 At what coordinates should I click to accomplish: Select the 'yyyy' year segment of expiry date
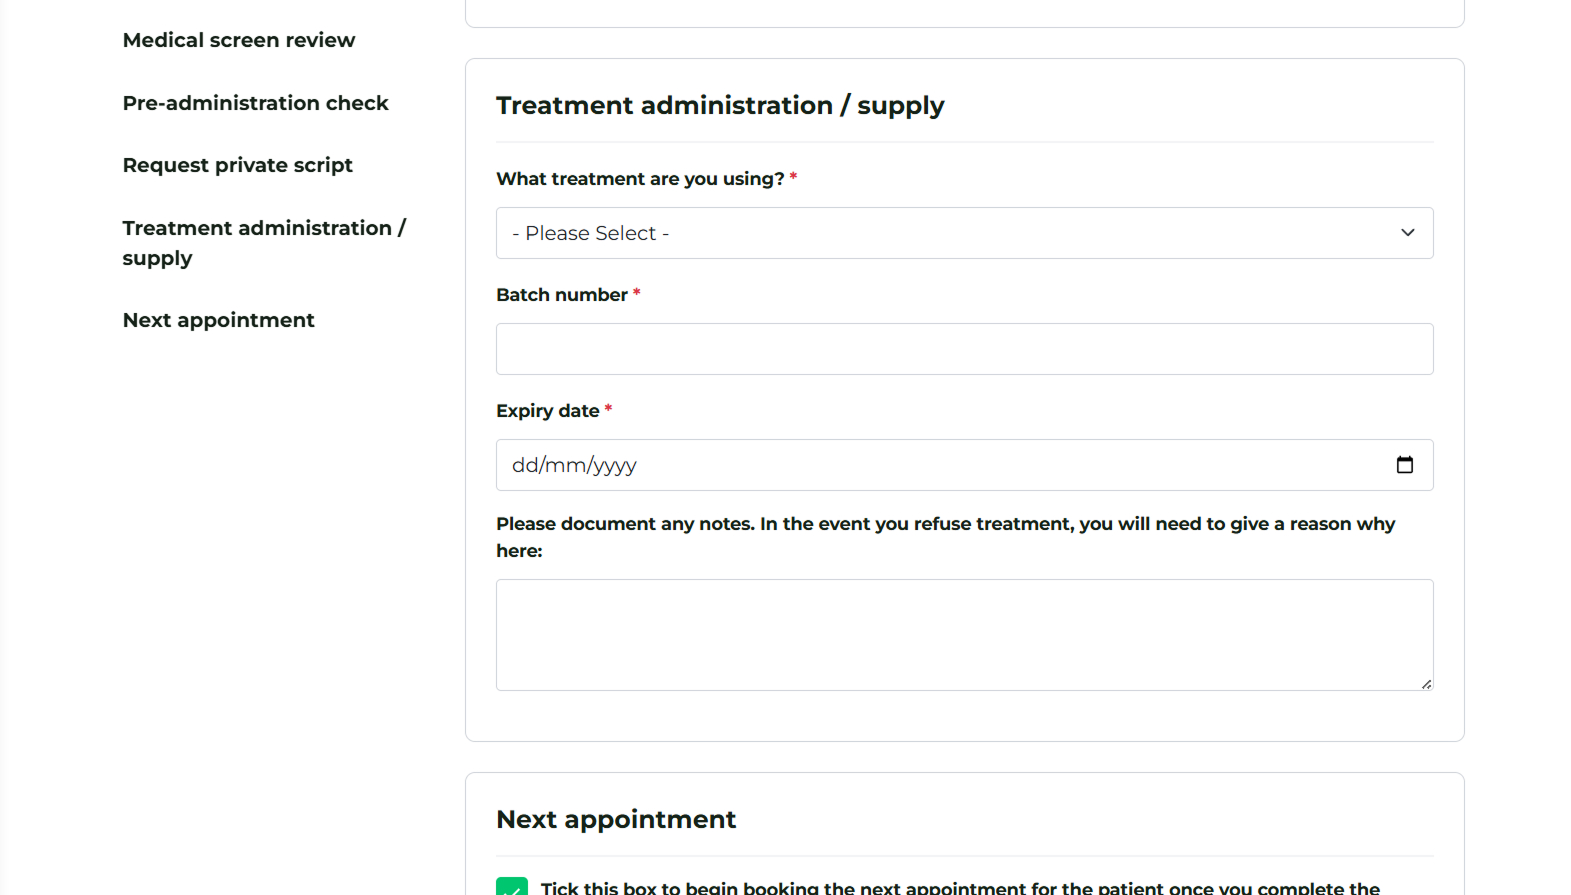[x=615, y=465]
